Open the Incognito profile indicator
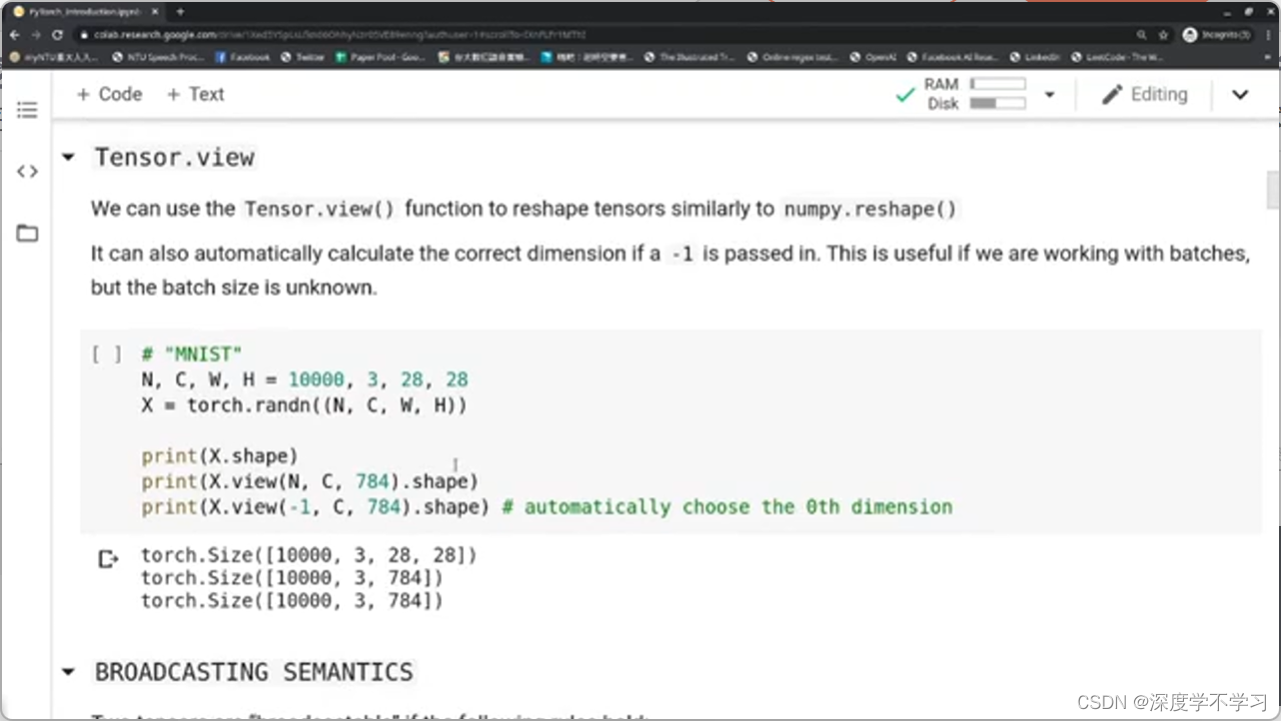 pyautogui.click(x=1216, y=34)
